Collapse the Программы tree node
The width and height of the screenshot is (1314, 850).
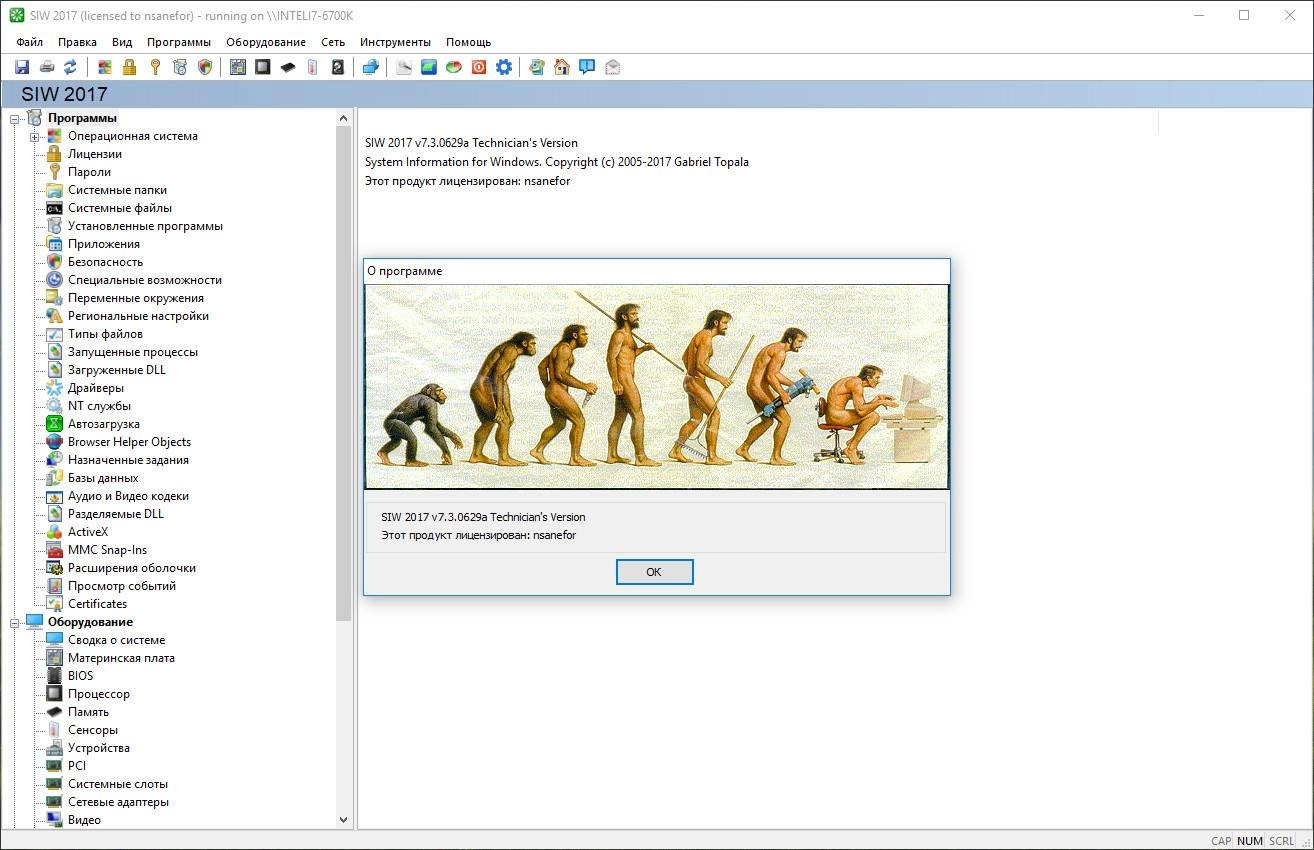tap(15, 118)
